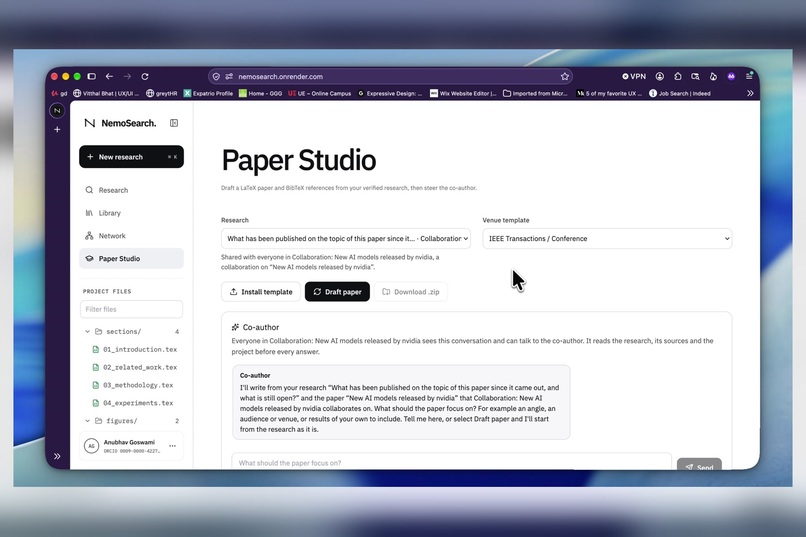Click the Download .zip button
The image size is (806, 537).
(411, 292)
